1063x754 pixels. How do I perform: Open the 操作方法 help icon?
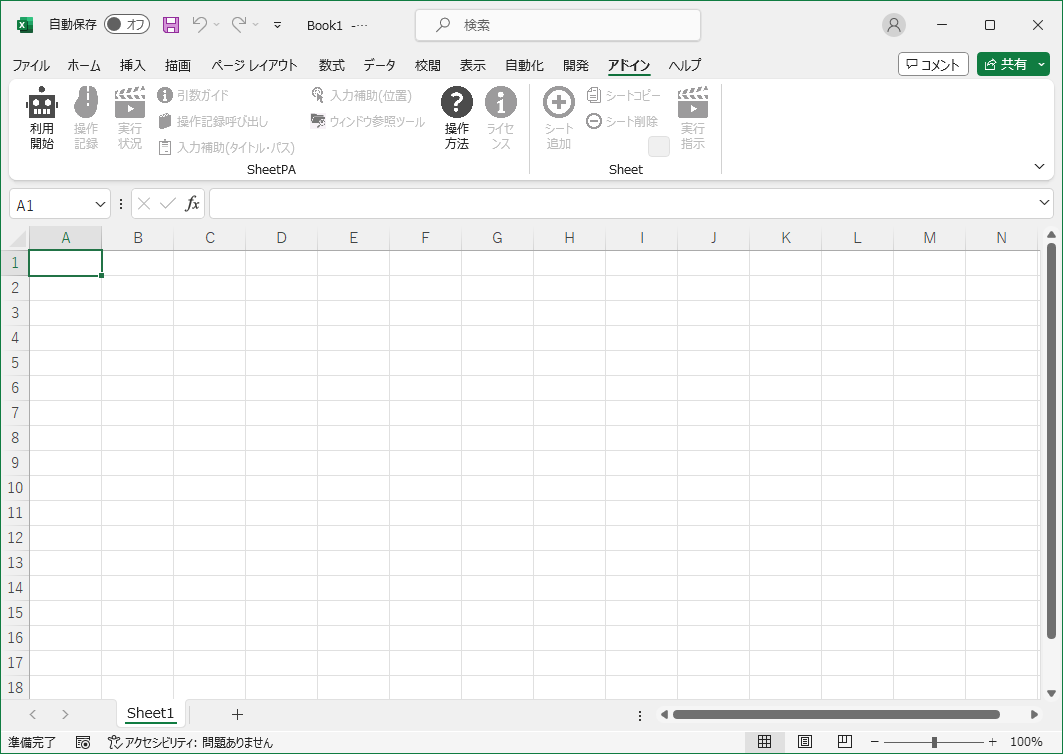457,102
